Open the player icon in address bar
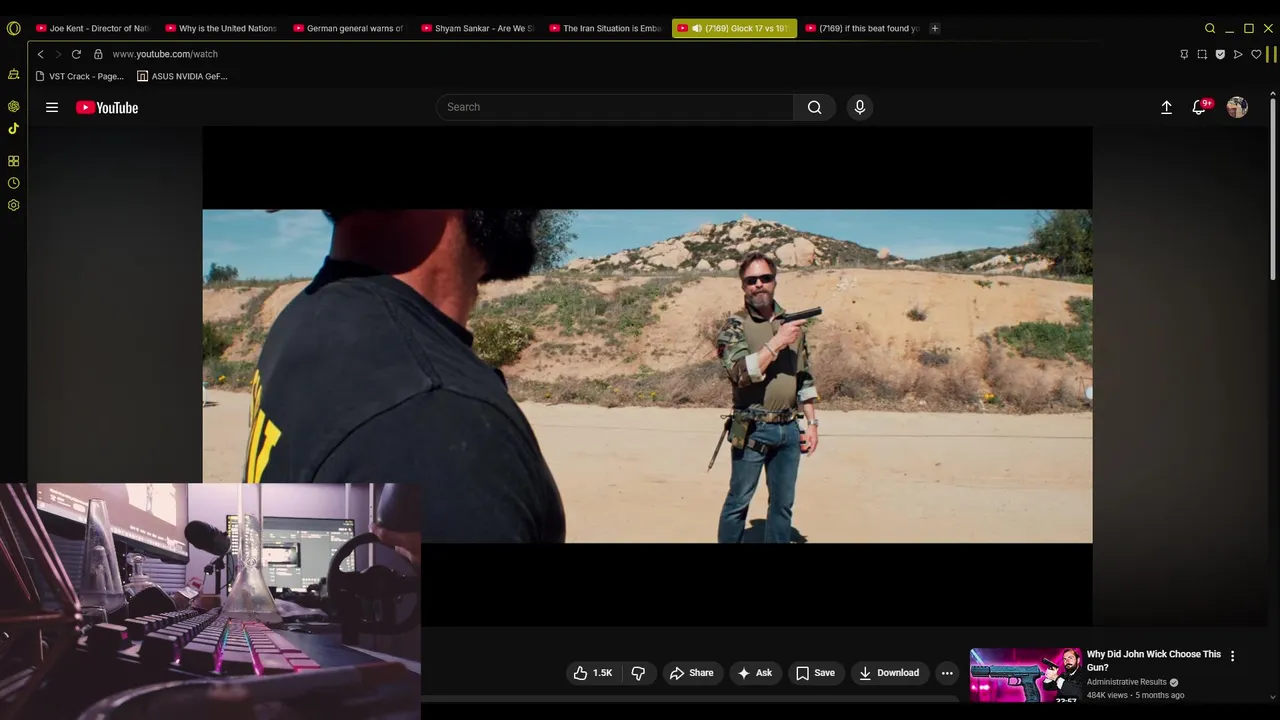Viewport: 1280px width, 720px height. [1238, 54]
